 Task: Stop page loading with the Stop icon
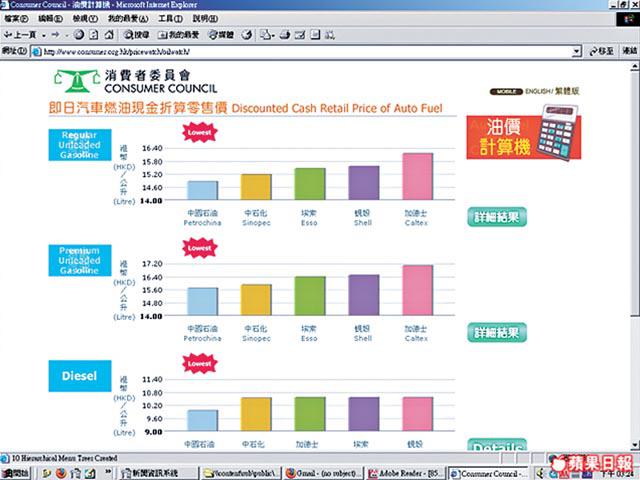[x=79, y=35]
